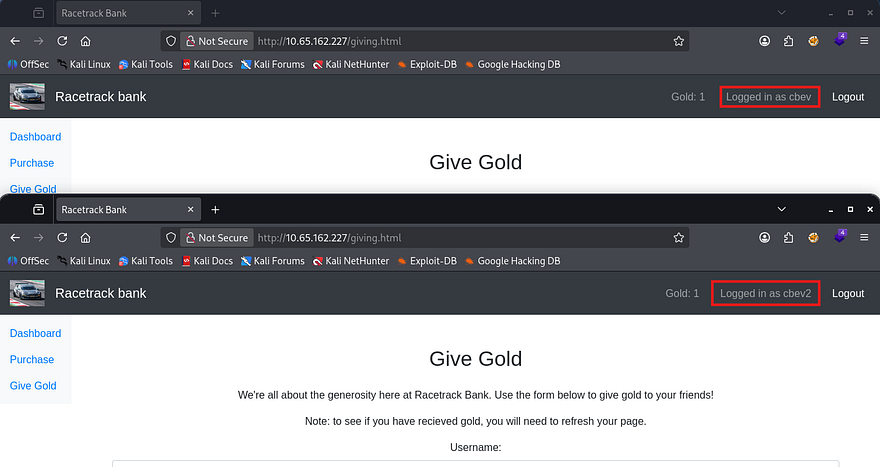The height and width of the screenshot is (467, 880).
Task: Click Logout in the cbev2 session
Action: 848,293
